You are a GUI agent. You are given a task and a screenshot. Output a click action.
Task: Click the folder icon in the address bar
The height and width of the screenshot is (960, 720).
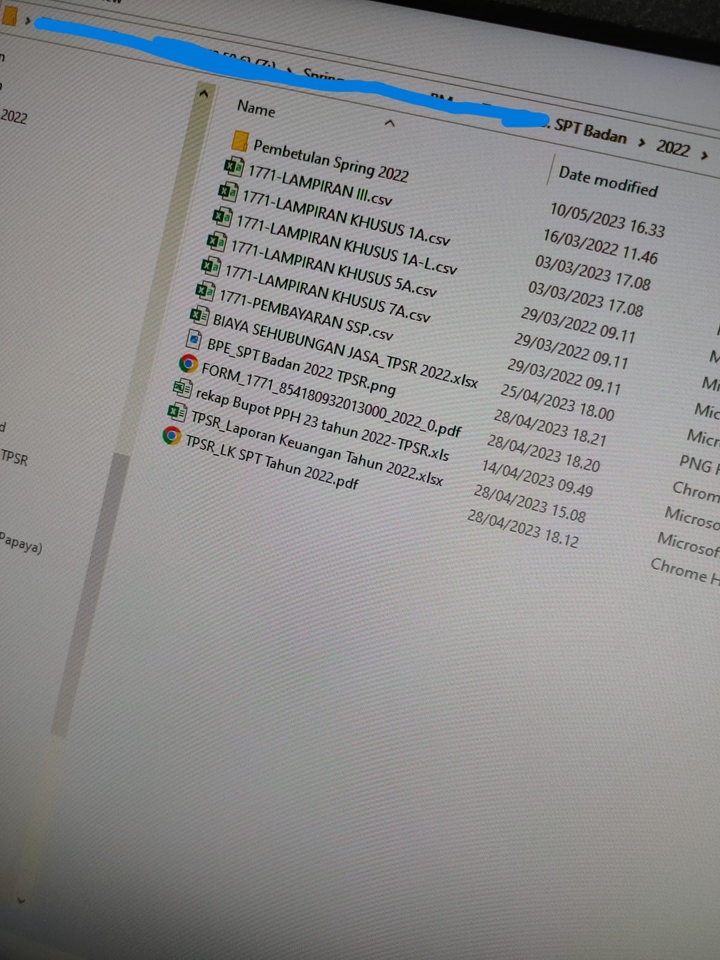pos(9,16)
